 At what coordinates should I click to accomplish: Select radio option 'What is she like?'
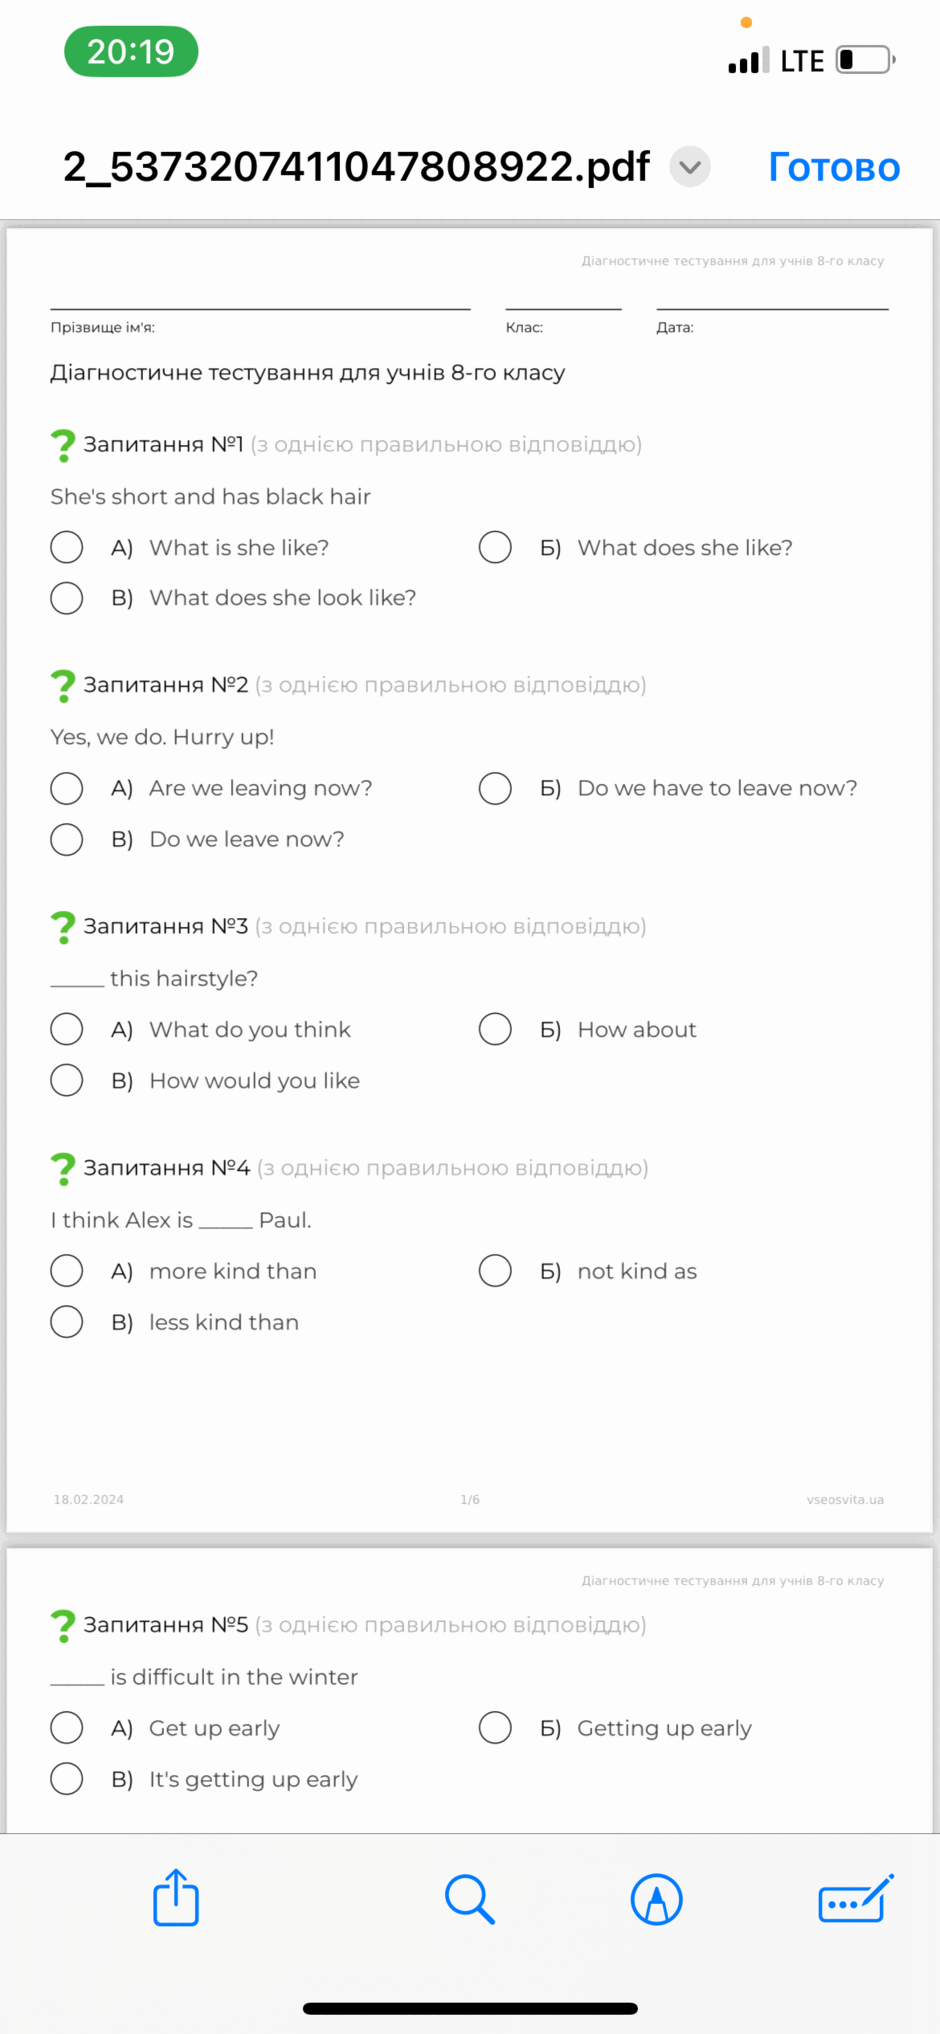pos(67,547)
